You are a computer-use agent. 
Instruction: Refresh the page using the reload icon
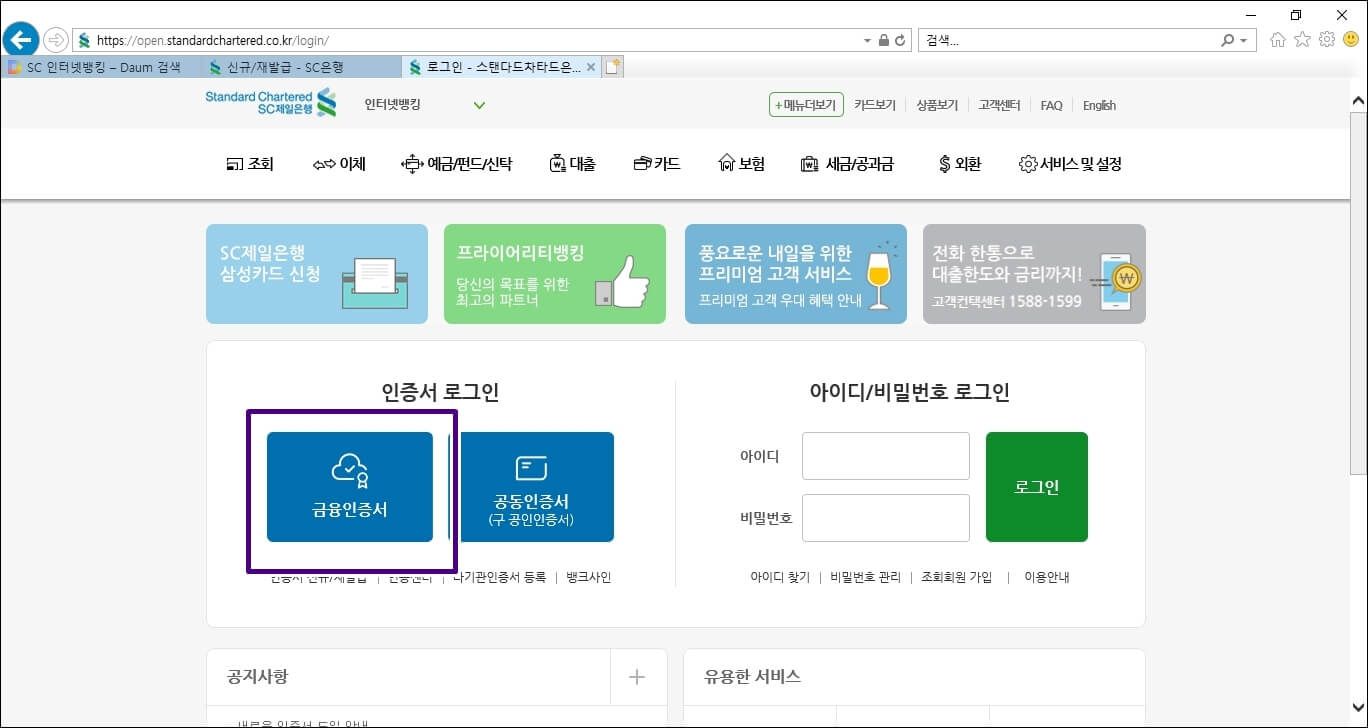pos(900,41)
